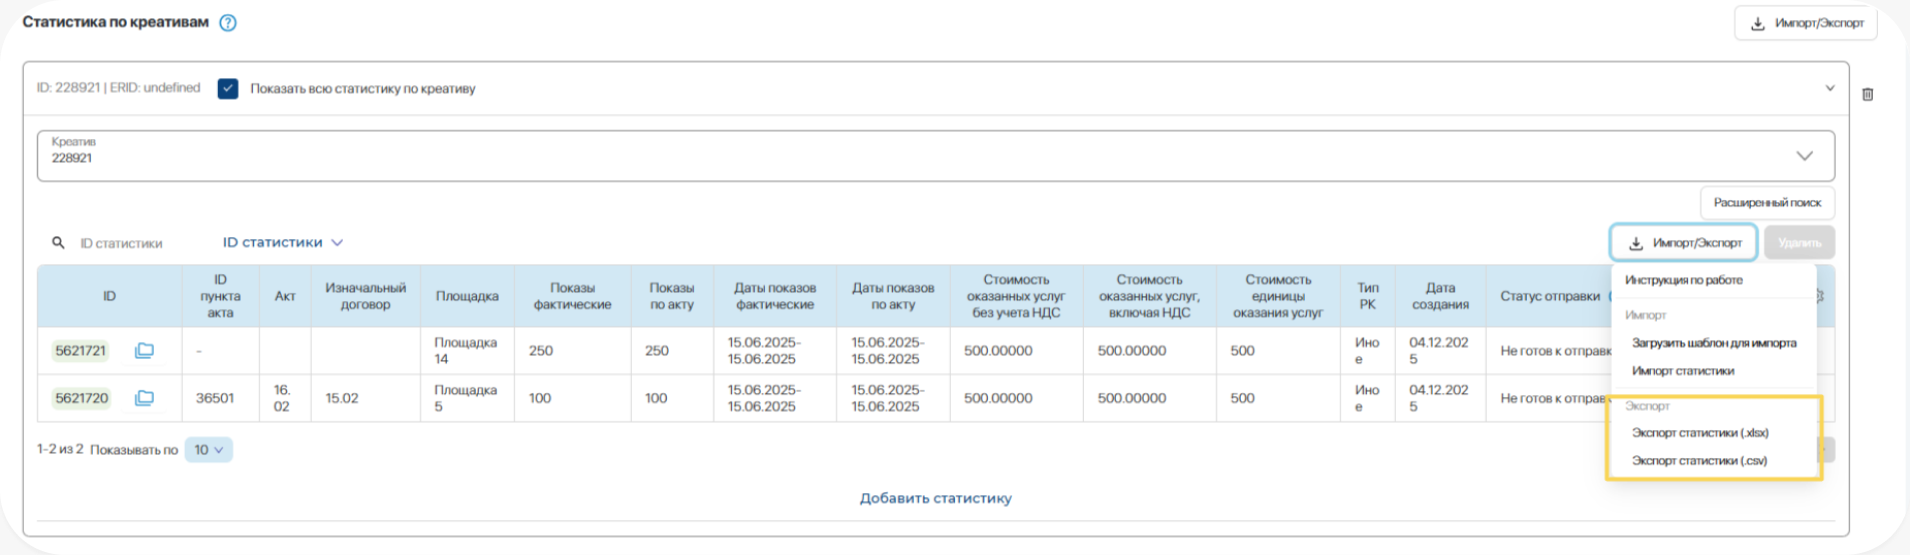Choose Загрузить шаблон для импорта
Viewport: 1910px width, 555px height.
tap(1713, 343)
